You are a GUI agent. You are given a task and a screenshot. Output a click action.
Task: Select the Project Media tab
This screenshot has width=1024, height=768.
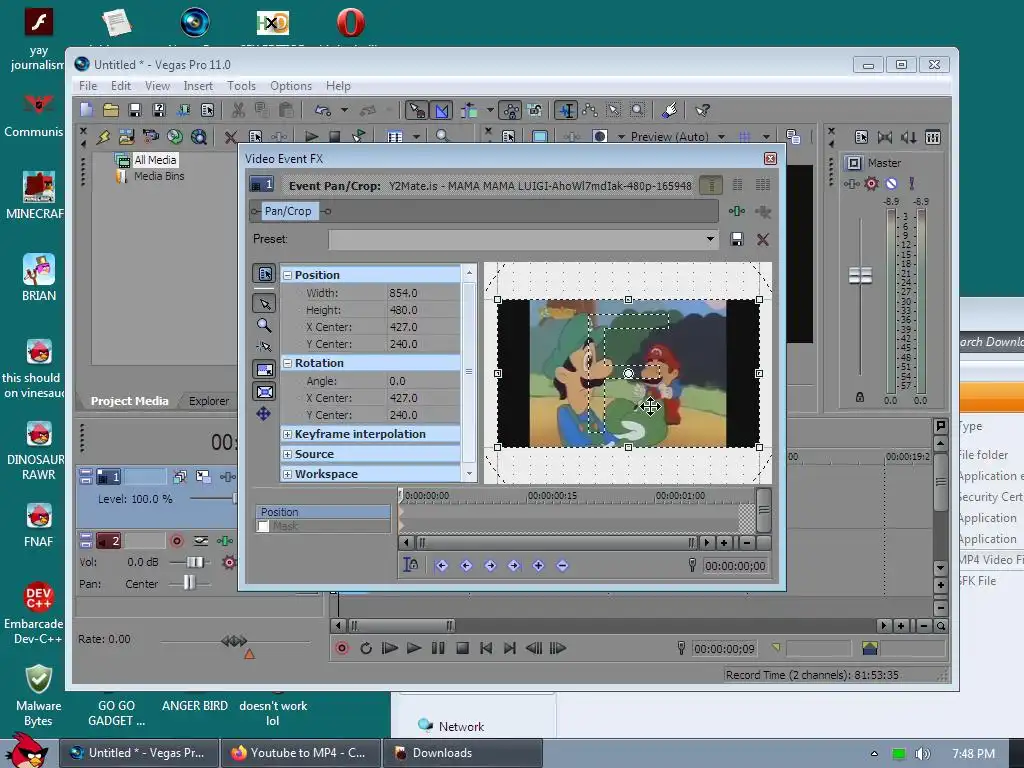point(129,401)
